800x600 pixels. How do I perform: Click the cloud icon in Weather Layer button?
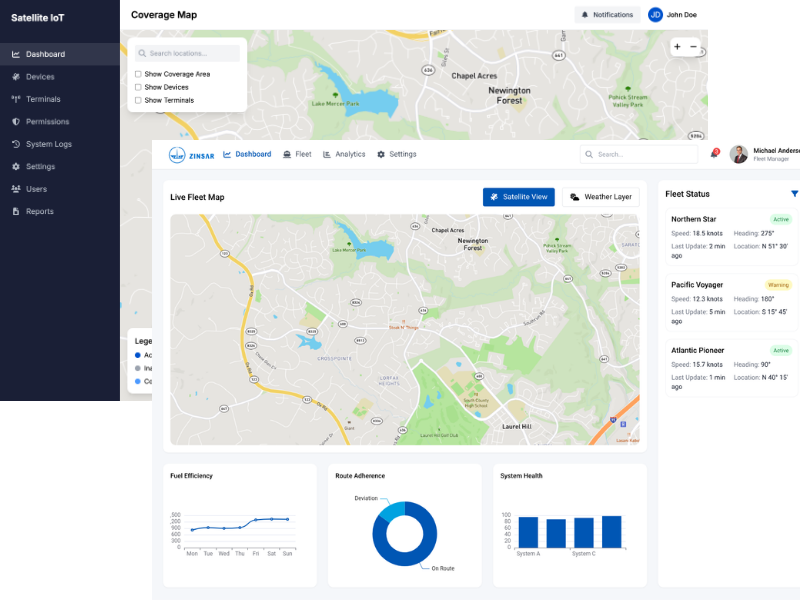click(574, 197)
